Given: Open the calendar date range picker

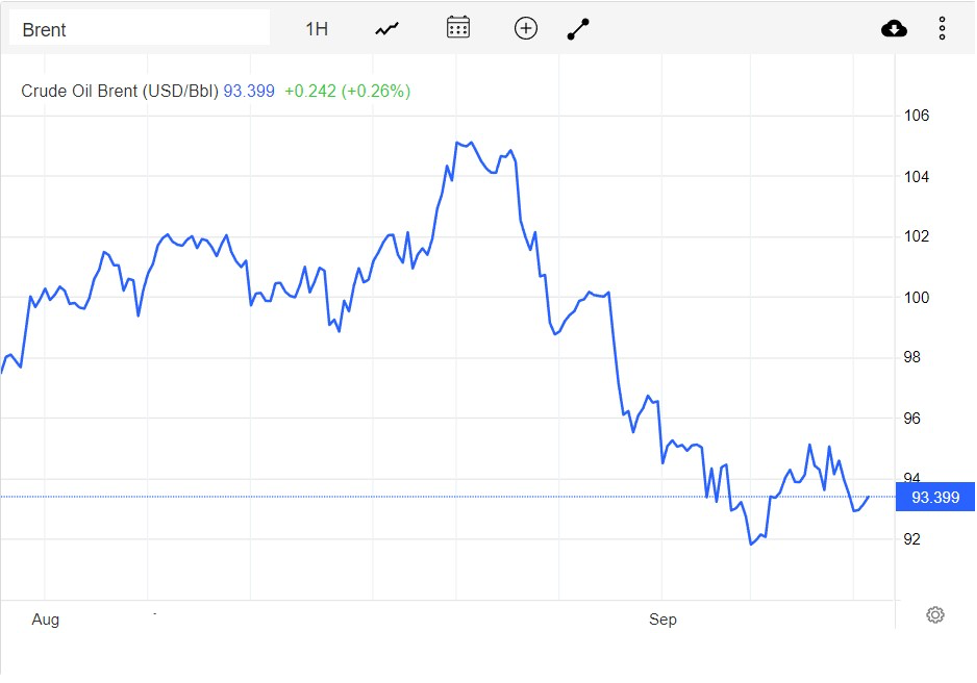Looking at the screenshot, I should 458,28.
